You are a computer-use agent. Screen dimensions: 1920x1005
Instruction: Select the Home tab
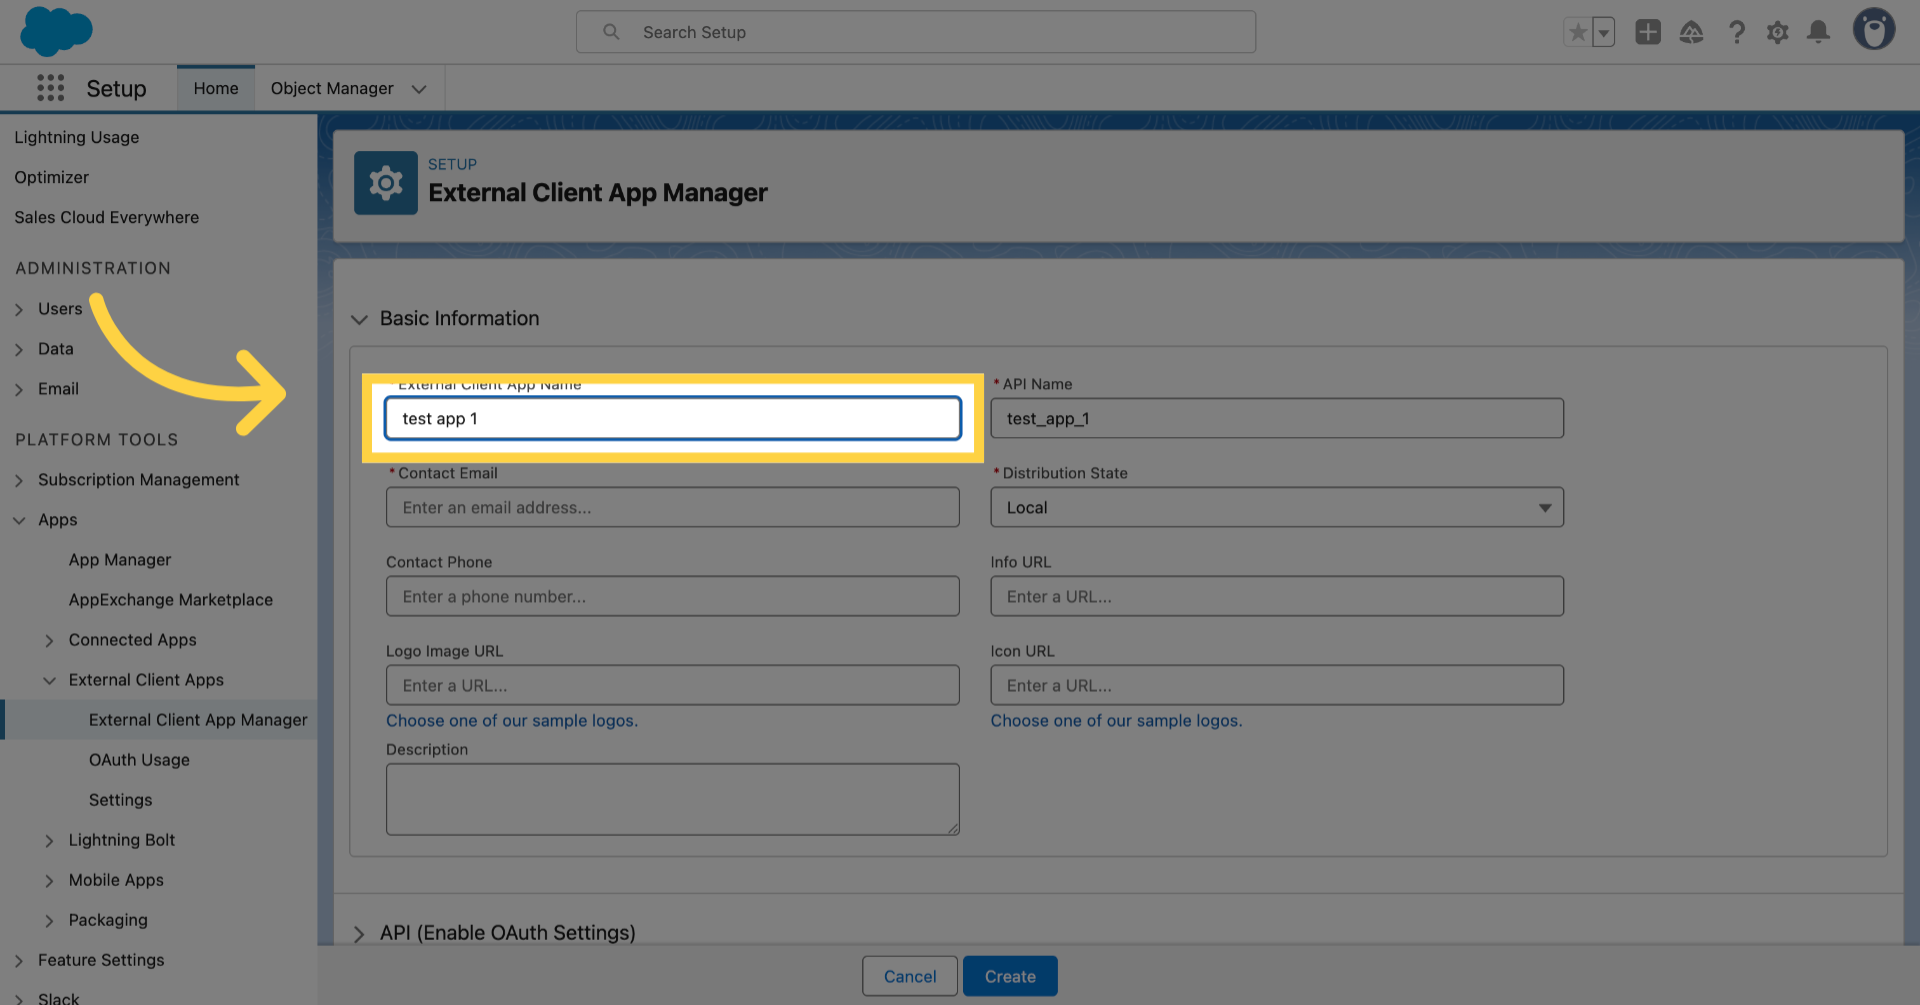215,88
